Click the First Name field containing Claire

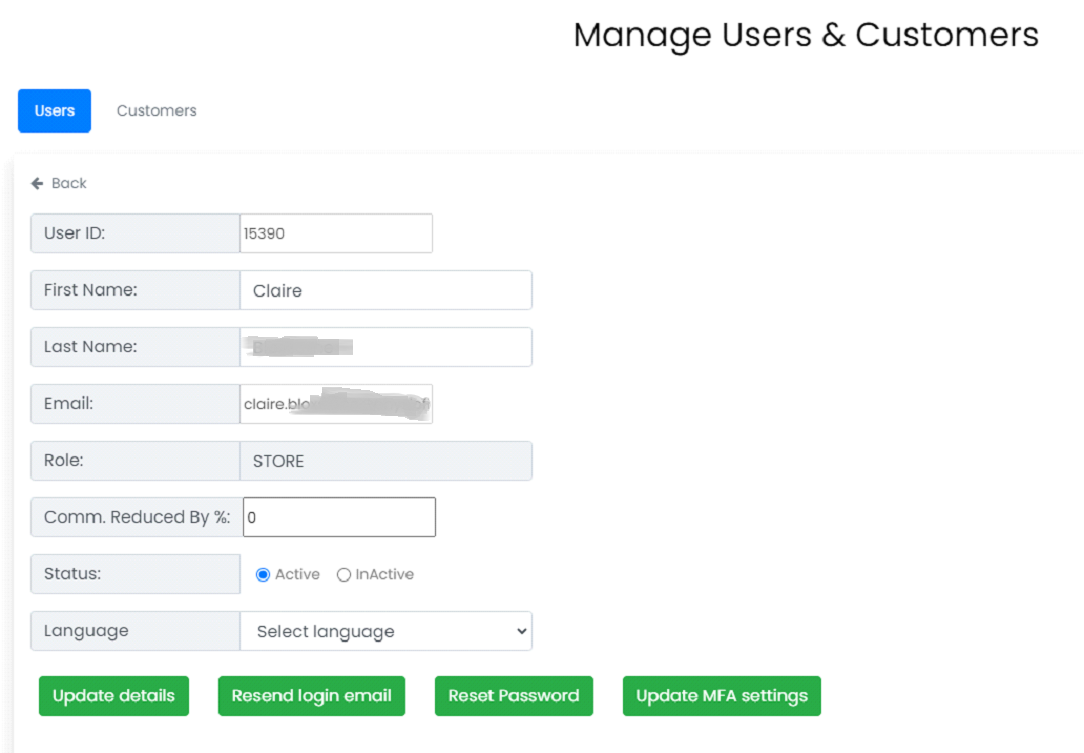pyautogui.click(x=385, y=291)
